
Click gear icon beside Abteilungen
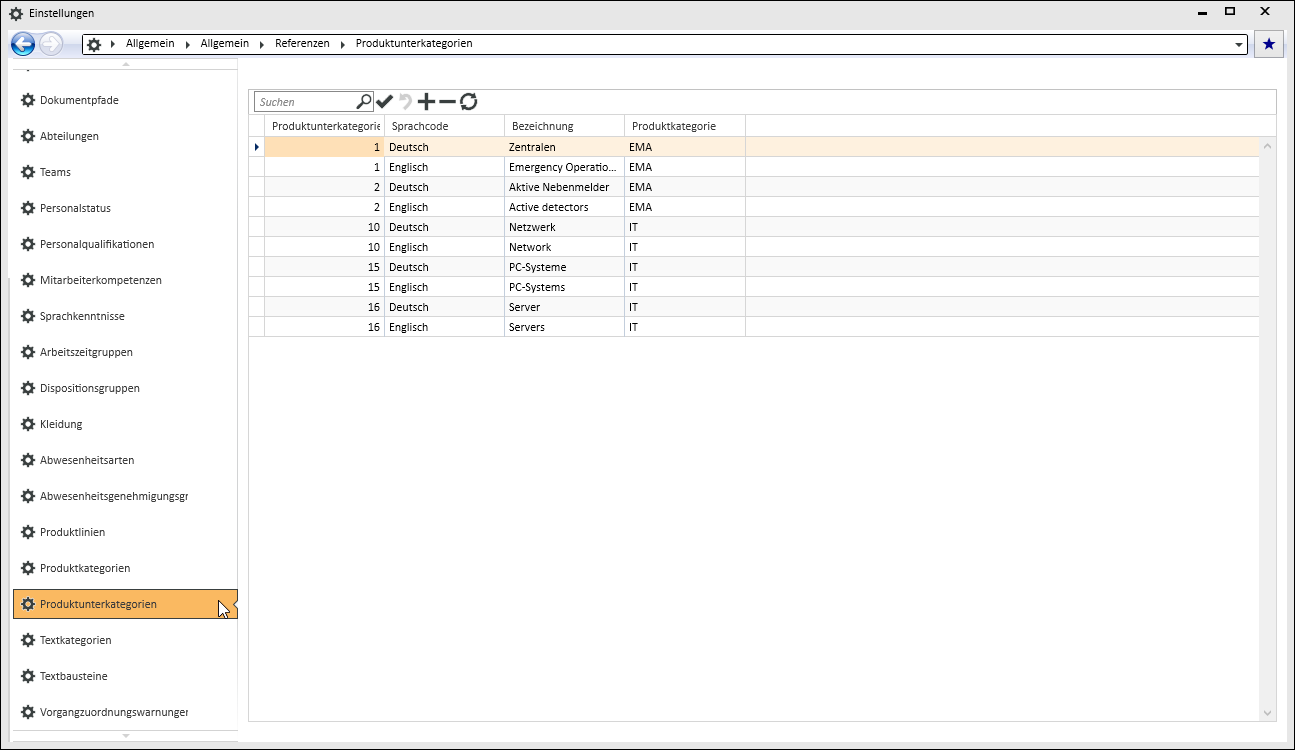pos(28,136)
